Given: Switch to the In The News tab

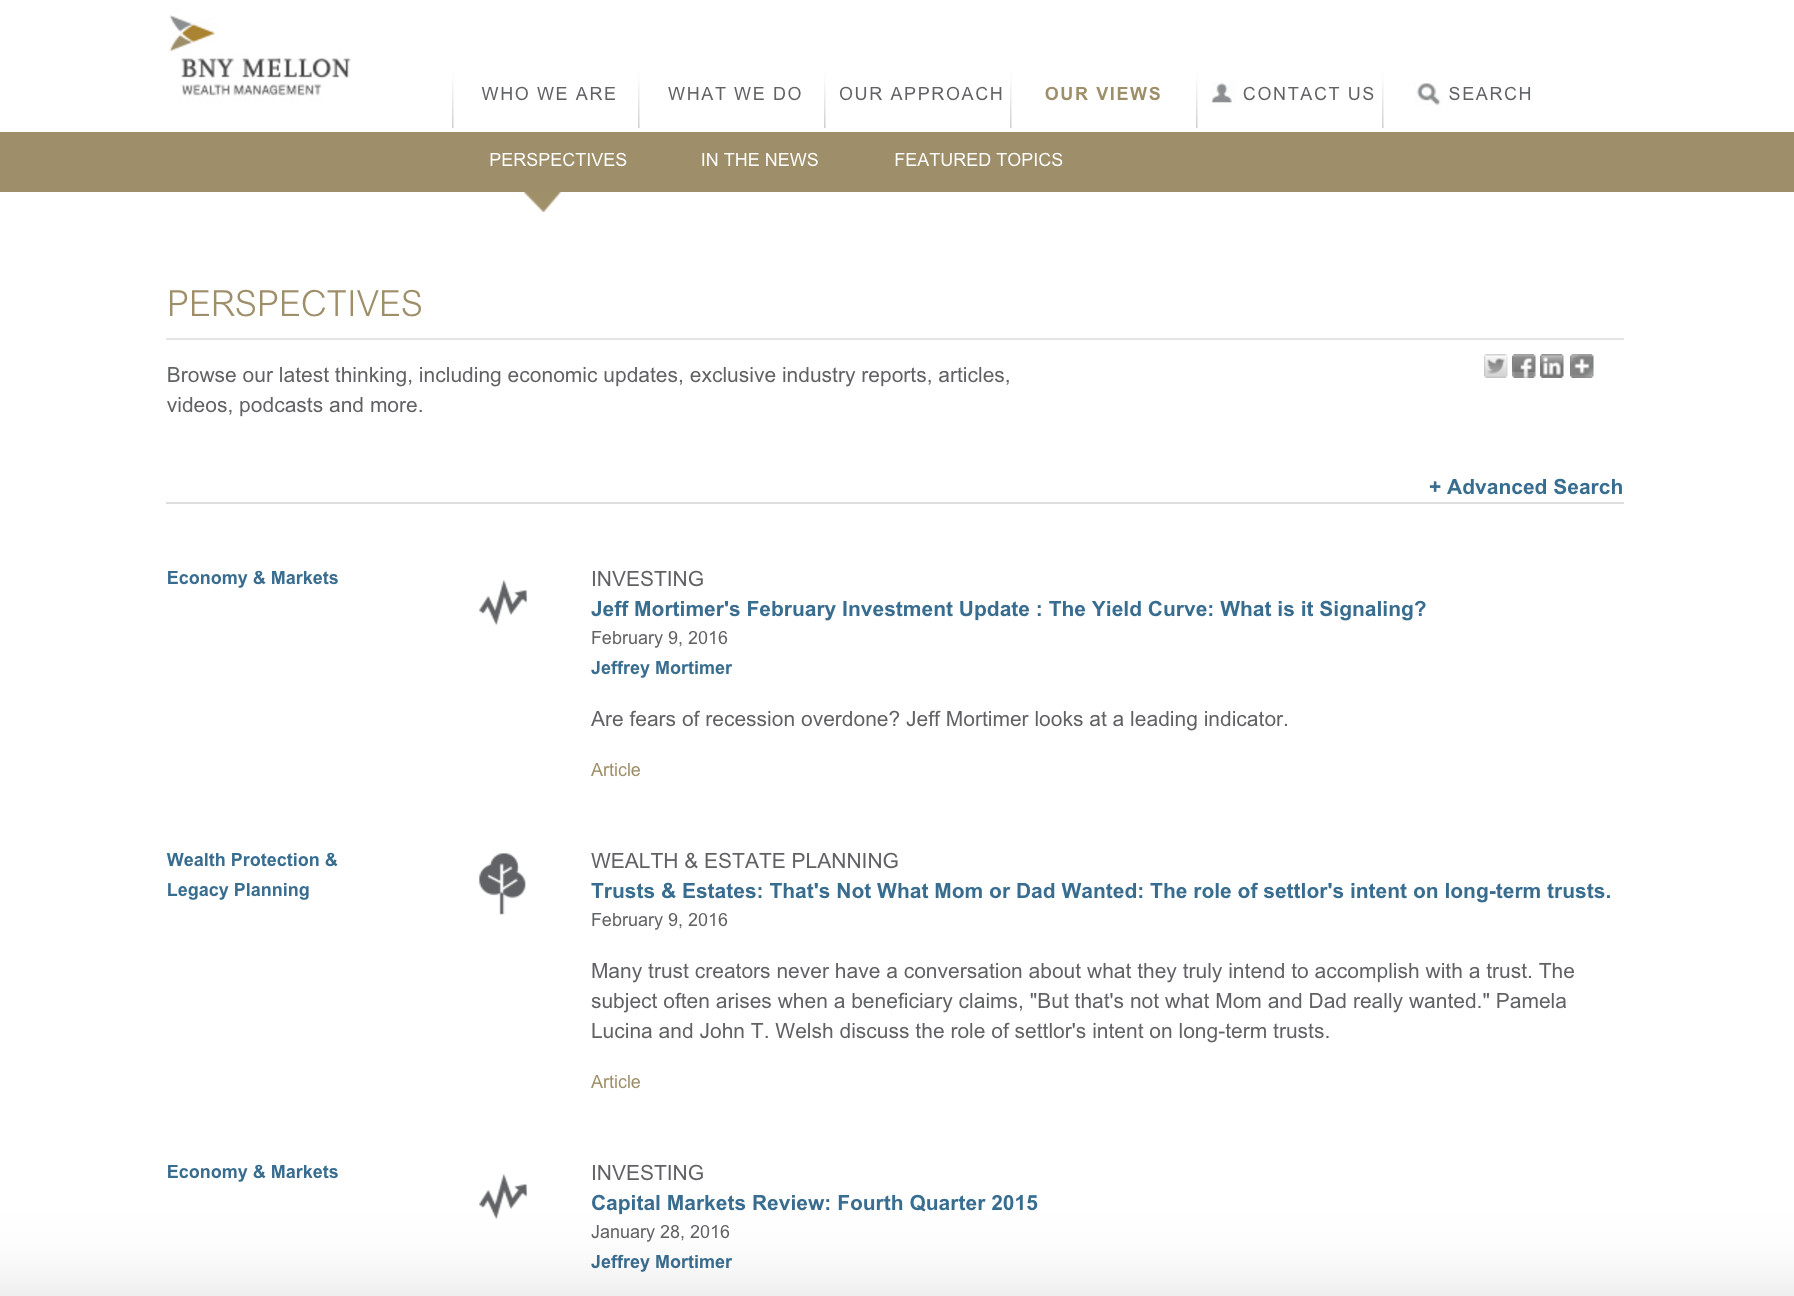Looking at the screenshot, I should [x=759, y=160].
